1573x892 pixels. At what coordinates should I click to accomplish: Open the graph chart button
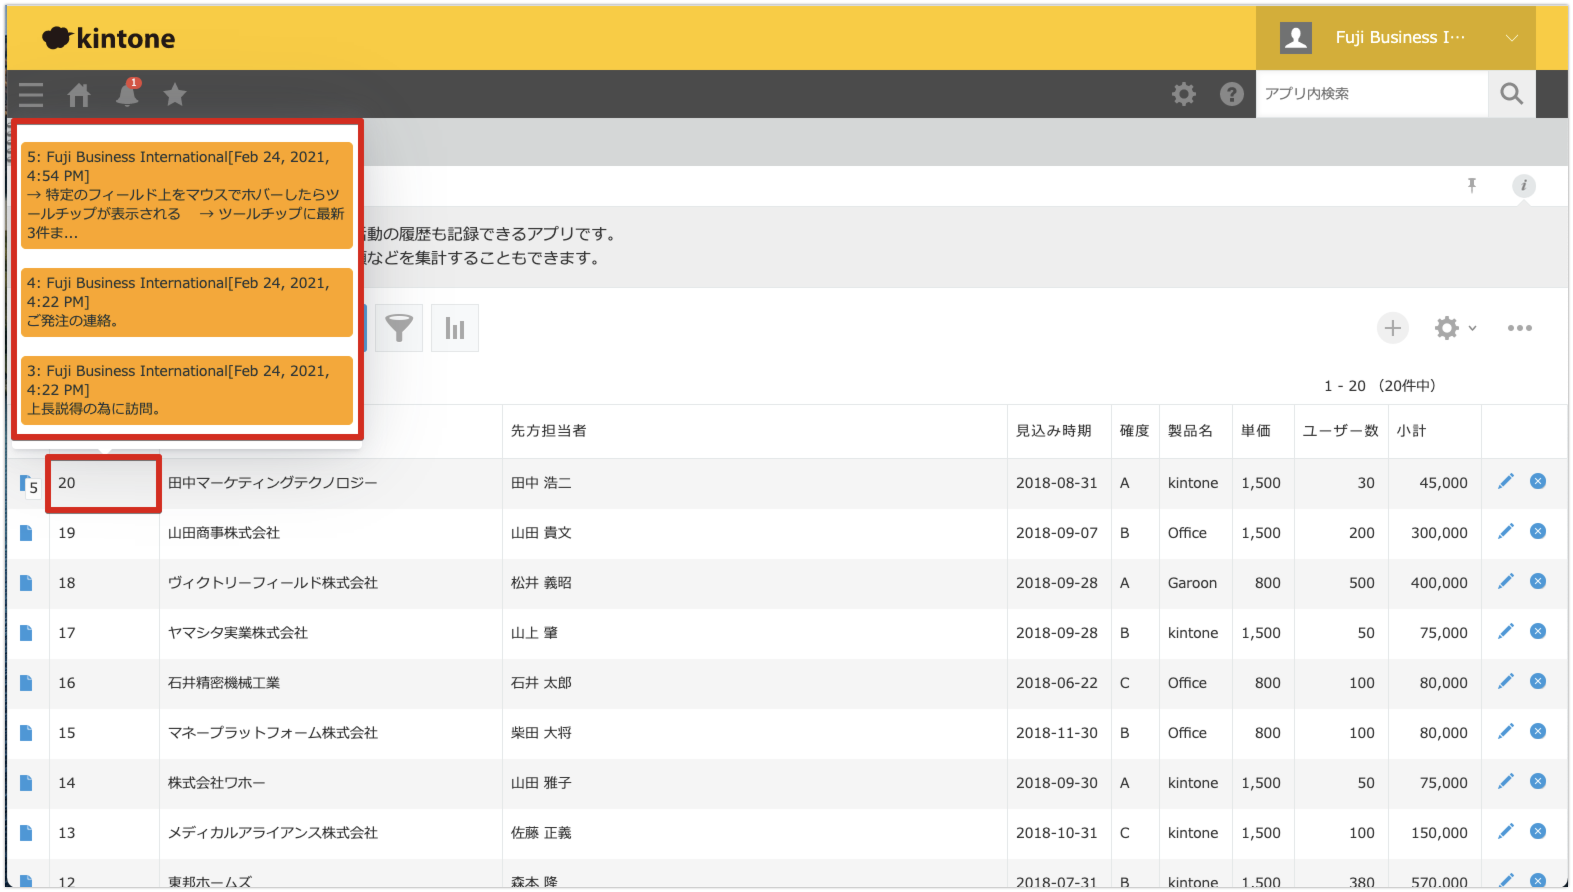pos(455,328)
